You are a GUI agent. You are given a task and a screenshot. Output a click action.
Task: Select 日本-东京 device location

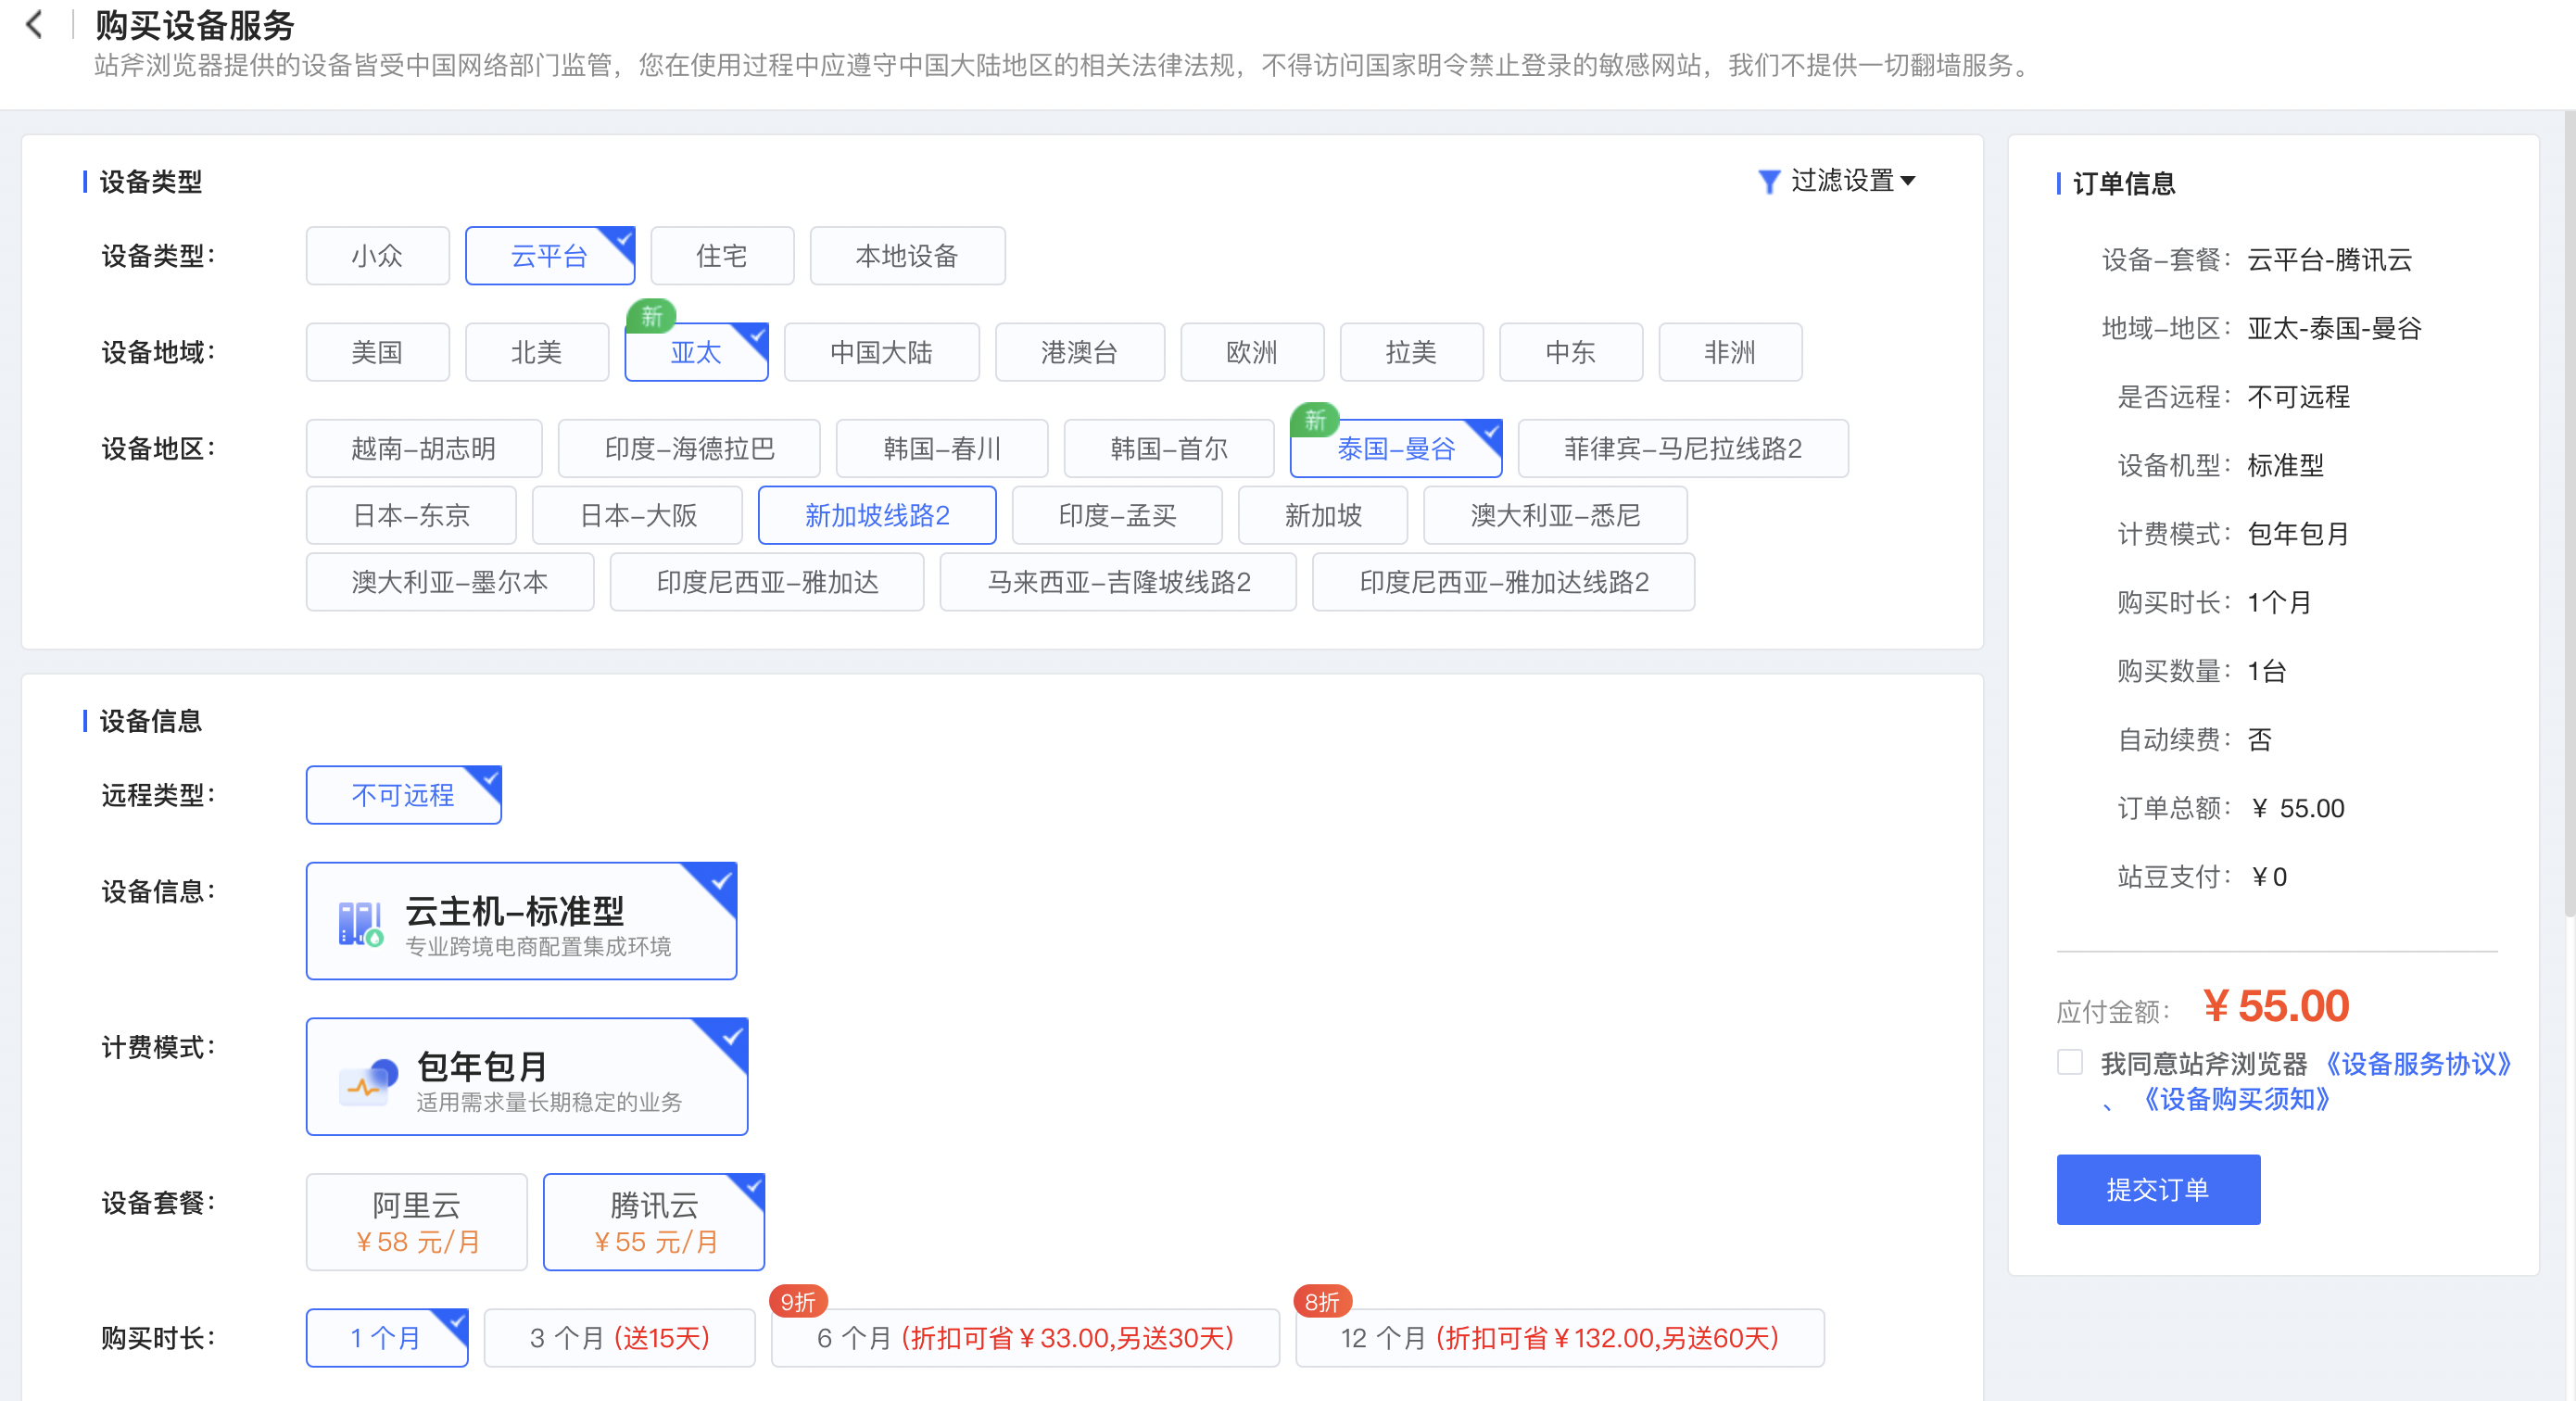pos(411,515)
